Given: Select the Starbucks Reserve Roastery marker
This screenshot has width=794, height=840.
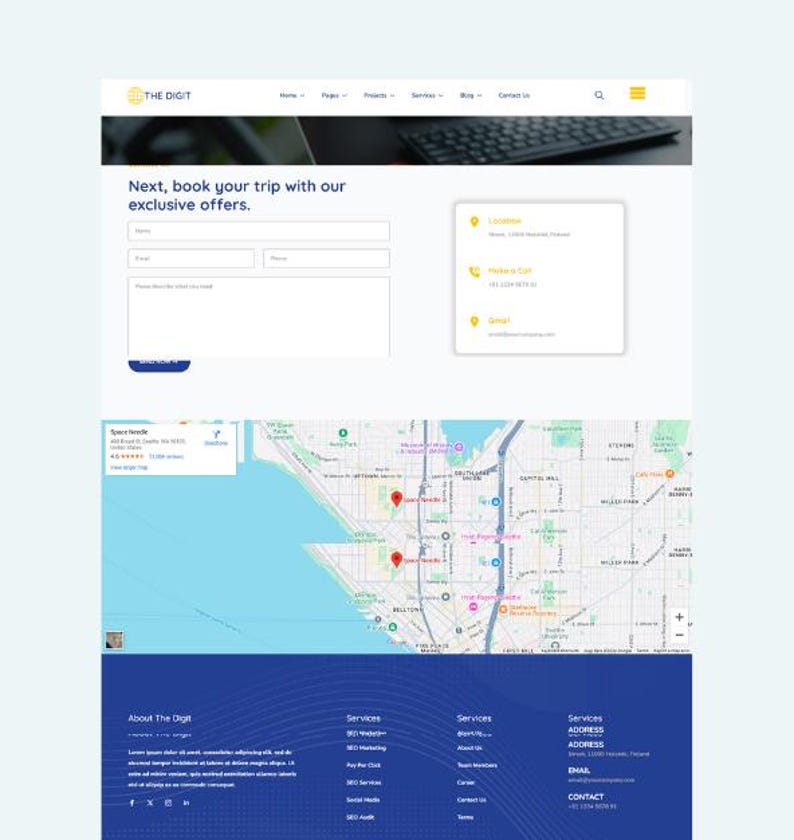Looking at the screenshot, I should 503,610.
